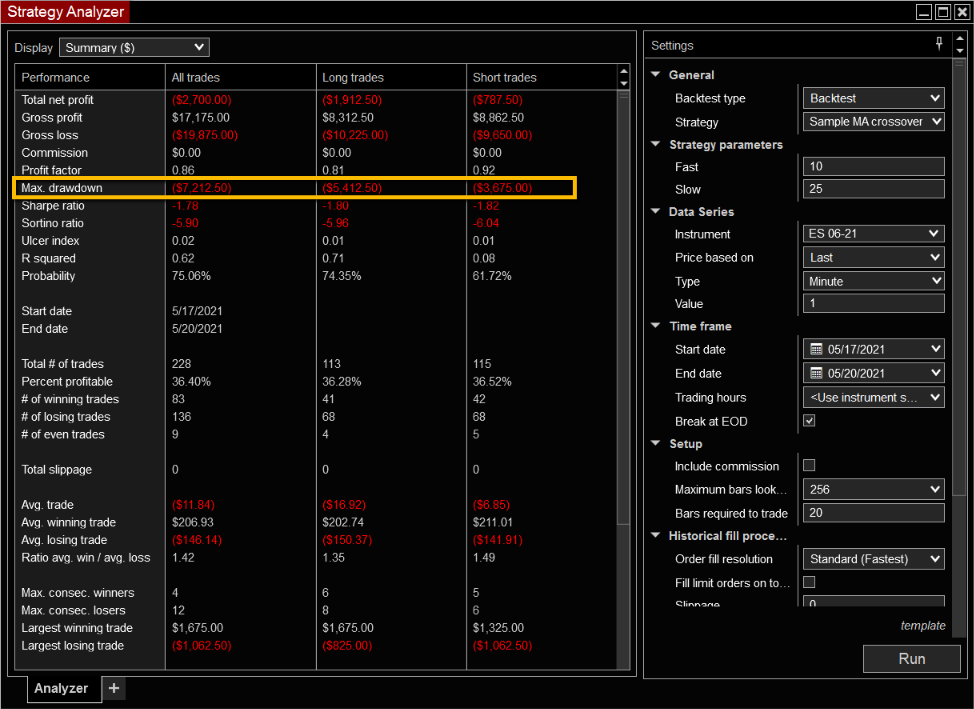Click Bars required to trade field

(873, 513)
